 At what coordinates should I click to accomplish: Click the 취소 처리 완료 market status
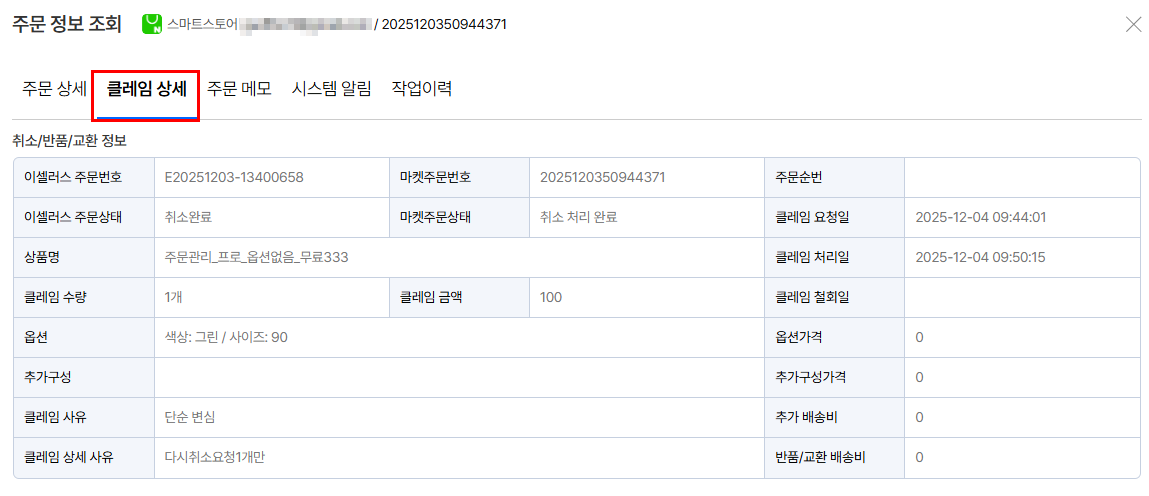(578, 217)
